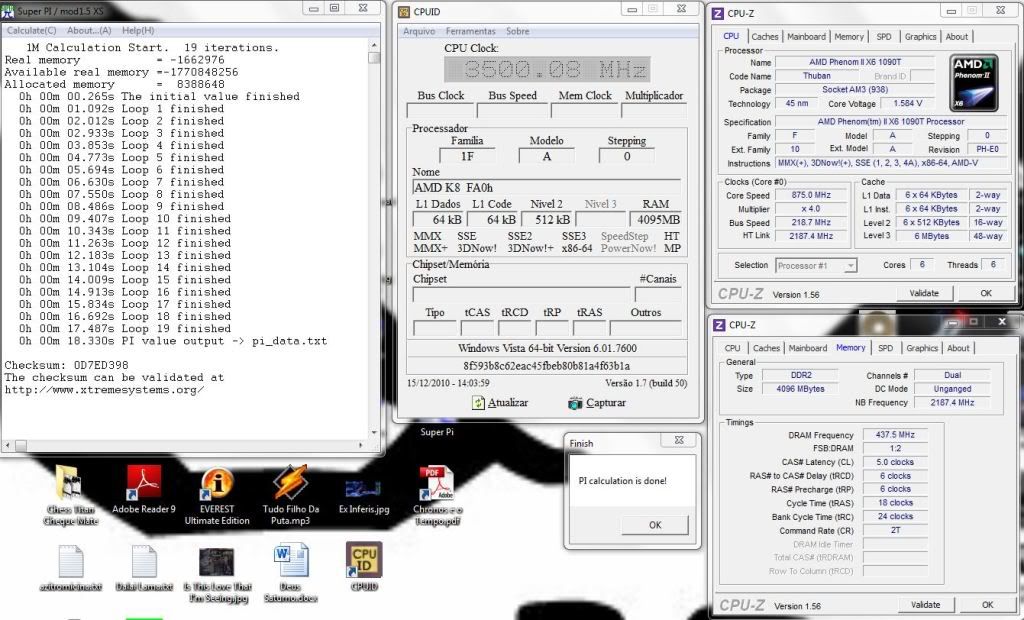Click the Super PI title bar icon
This screenshot has height=620, width=1024.
click(8, 10)
